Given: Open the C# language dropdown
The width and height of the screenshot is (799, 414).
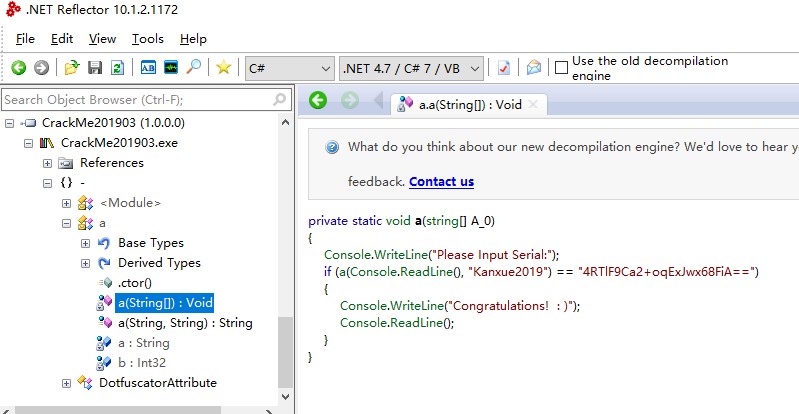Looking at the screenshot, I should 289,68.
